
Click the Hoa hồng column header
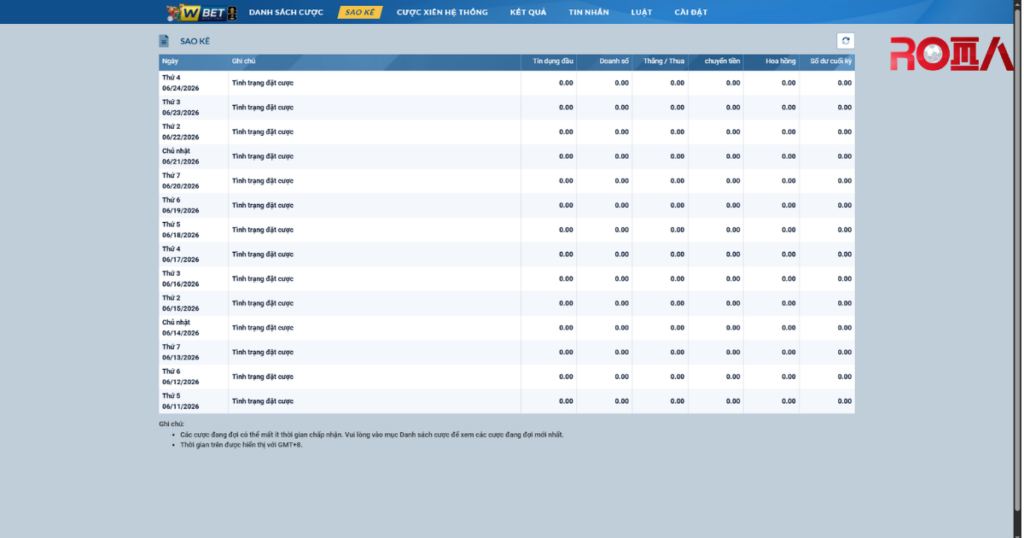(771, 61)
